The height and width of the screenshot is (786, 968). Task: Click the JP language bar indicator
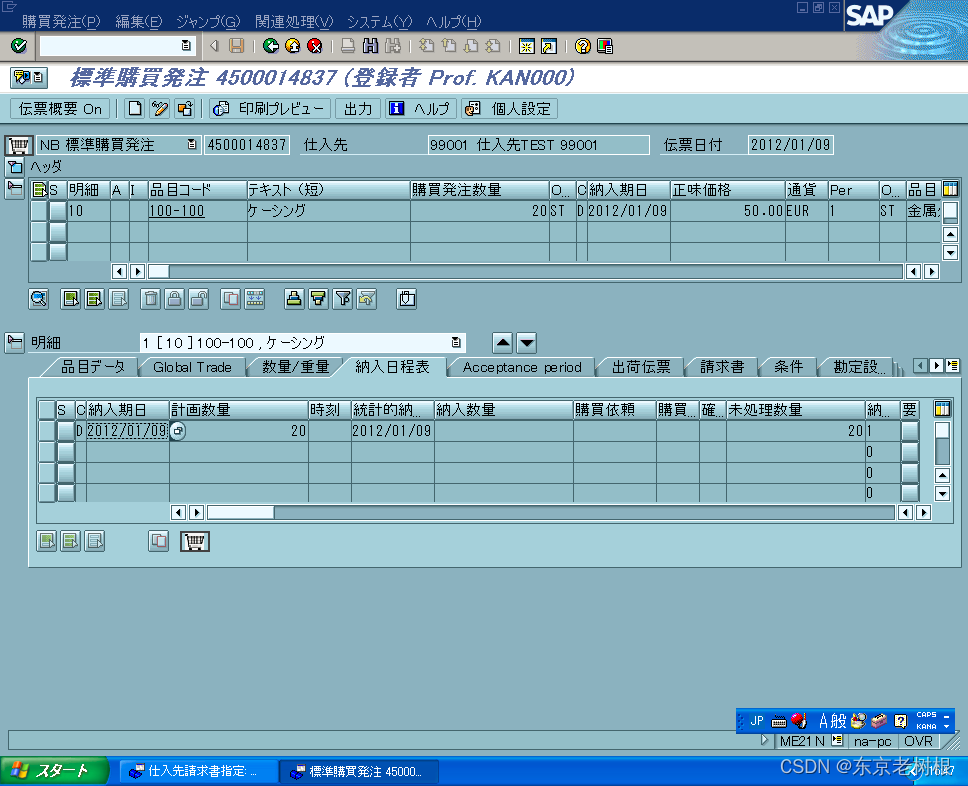coord(757,721)
